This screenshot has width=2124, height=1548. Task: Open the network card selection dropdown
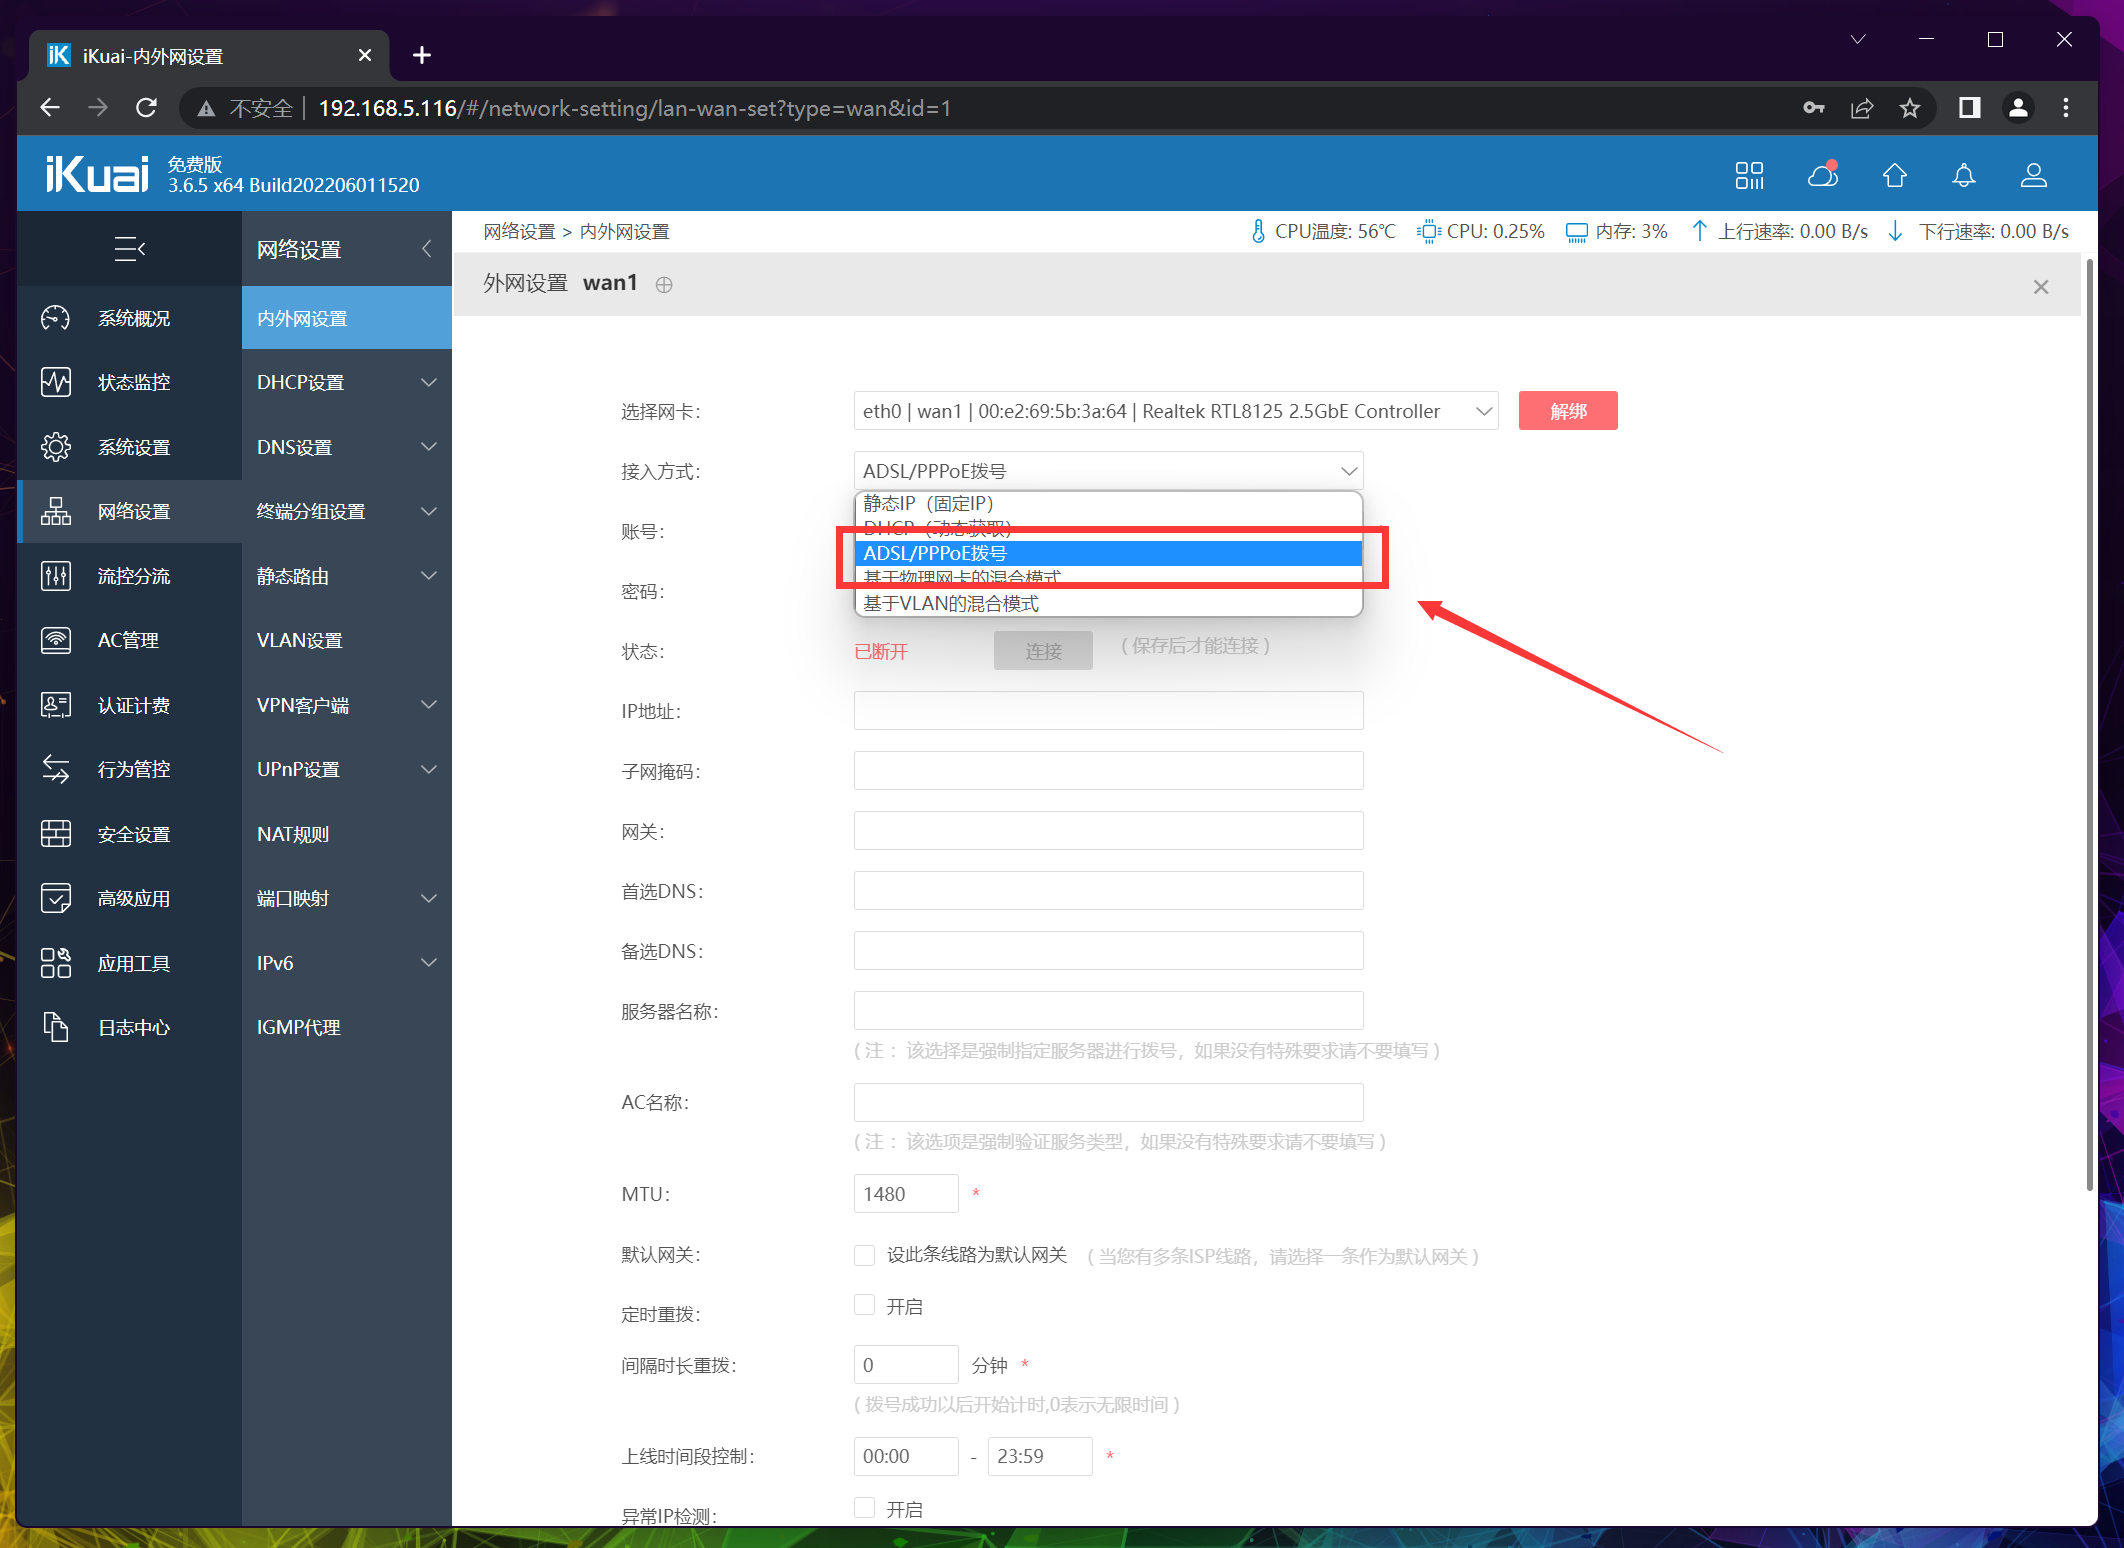pyautogui.click(x=1175, y=411)
